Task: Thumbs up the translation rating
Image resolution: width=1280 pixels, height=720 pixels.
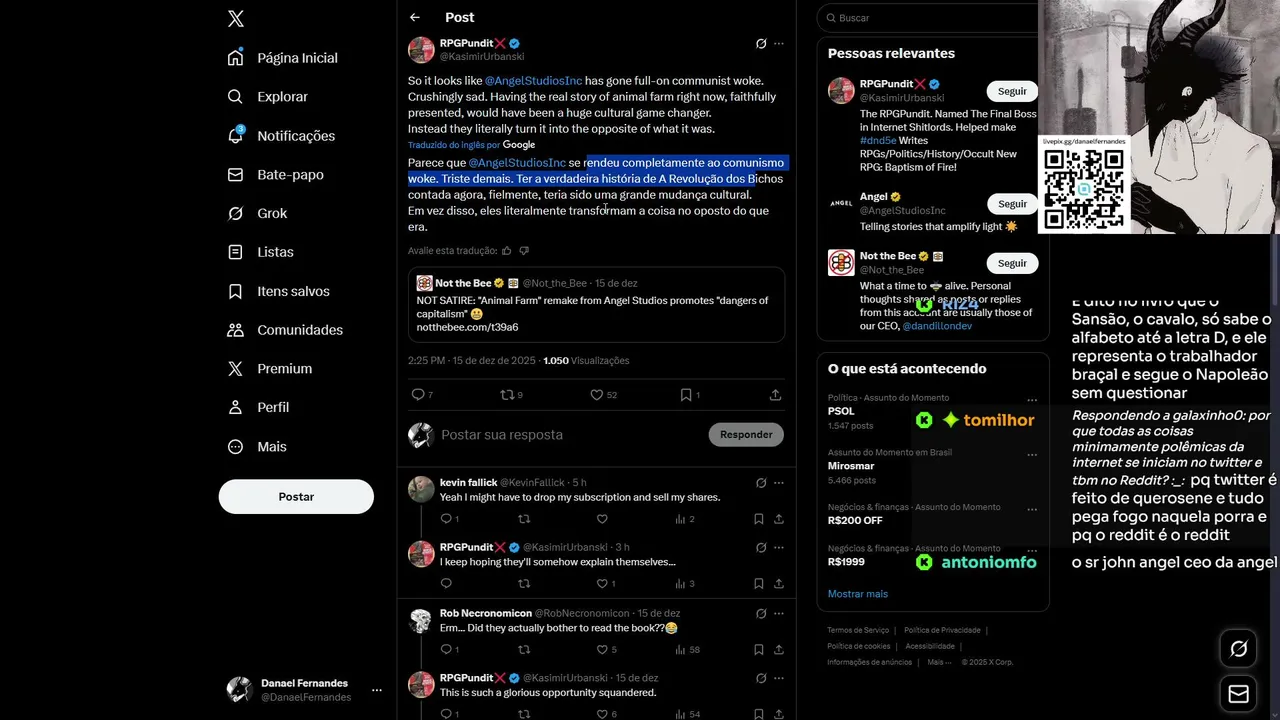Action: (507, 251)
